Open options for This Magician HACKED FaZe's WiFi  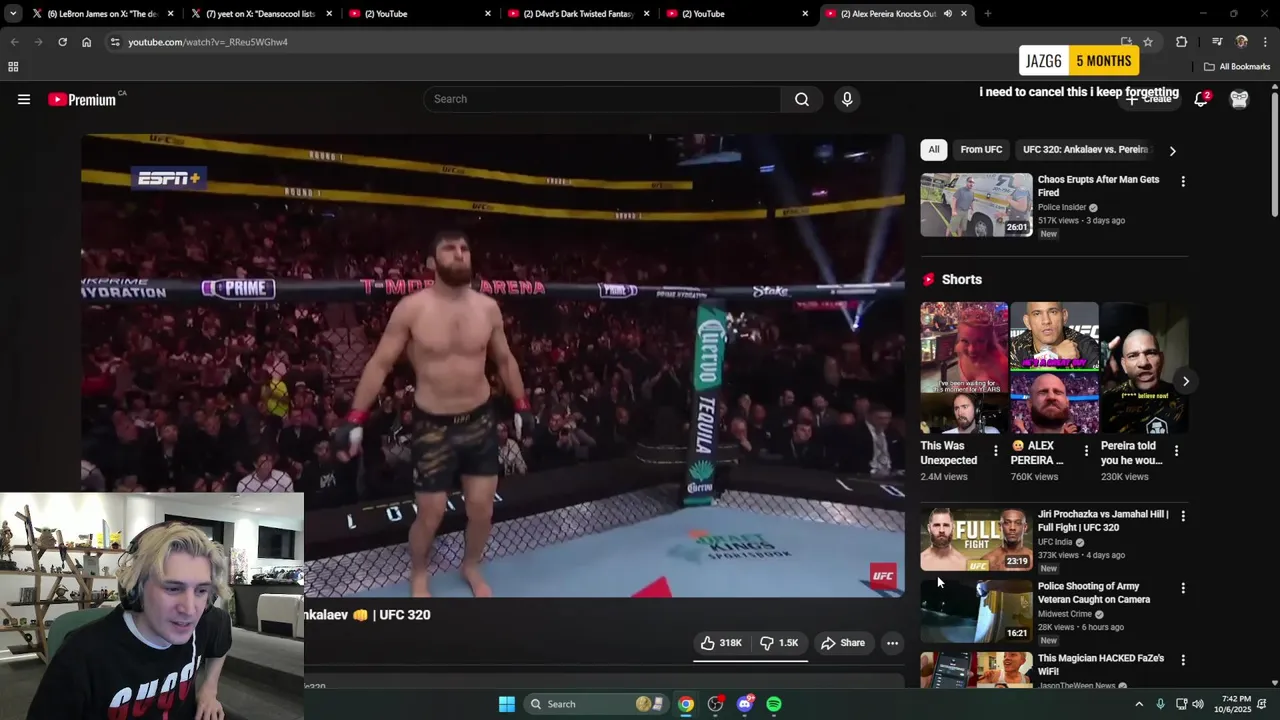tap(1183, 660)
